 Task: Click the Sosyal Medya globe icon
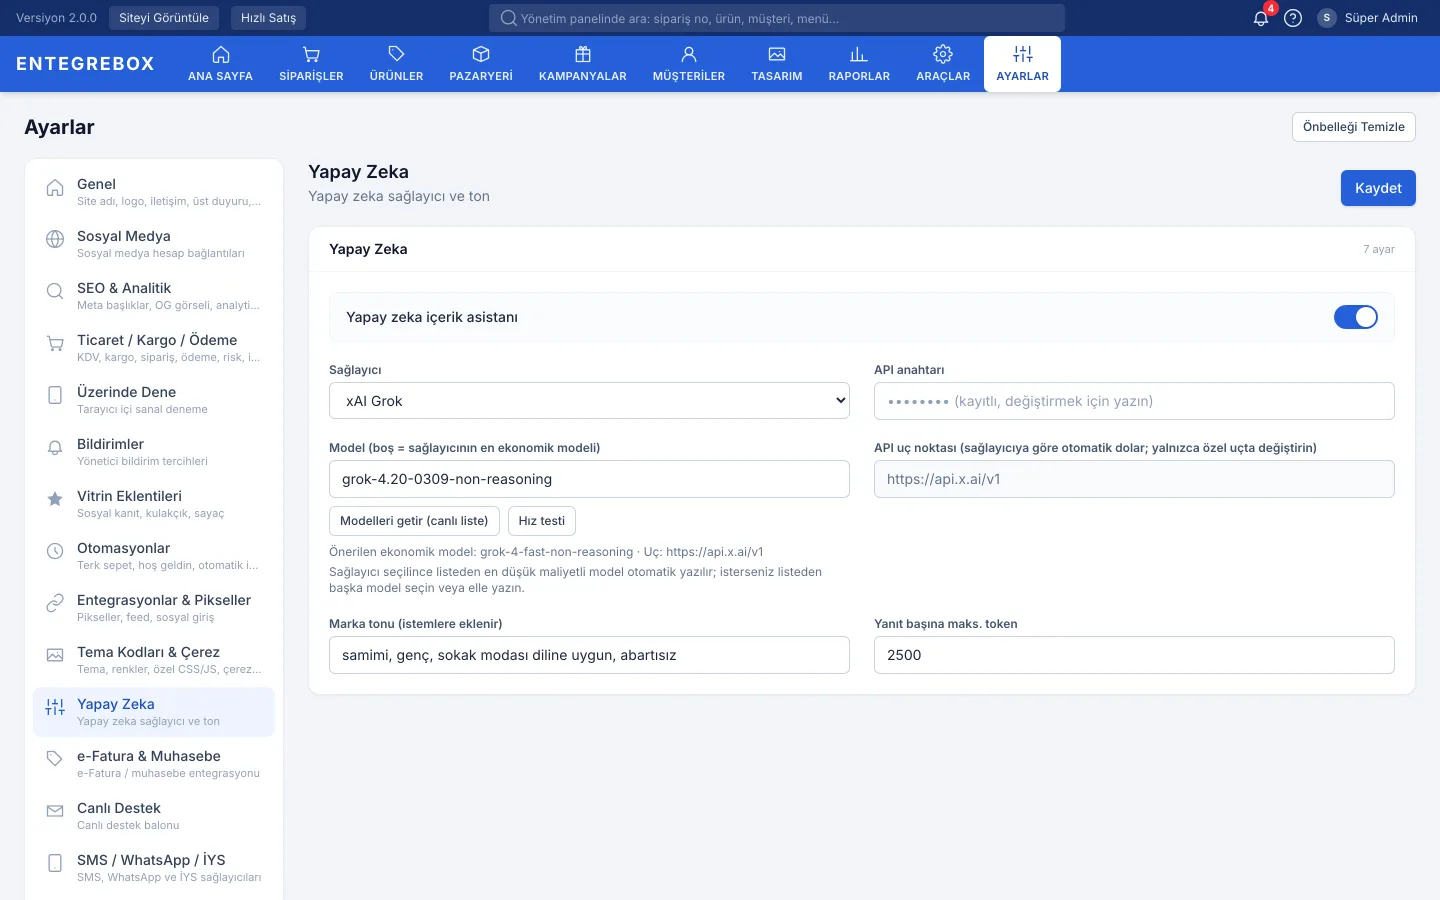pos(55,239)
